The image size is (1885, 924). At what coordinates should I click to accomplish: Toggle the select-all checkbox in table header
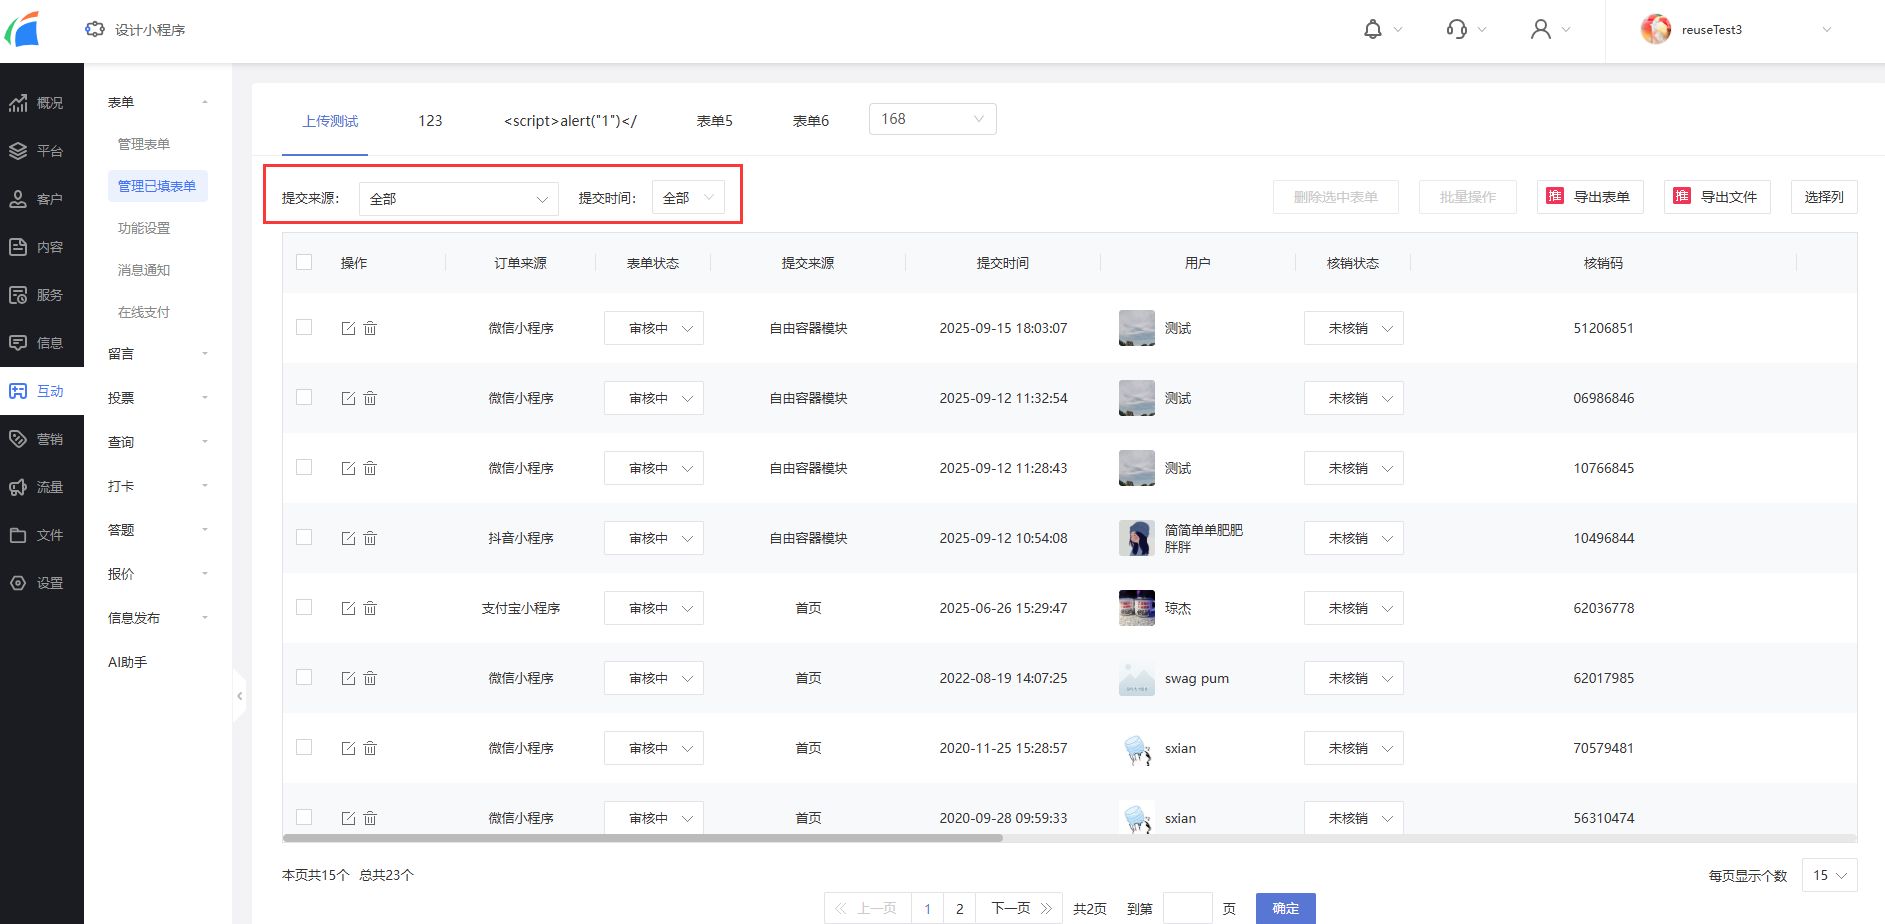point(305,262)
